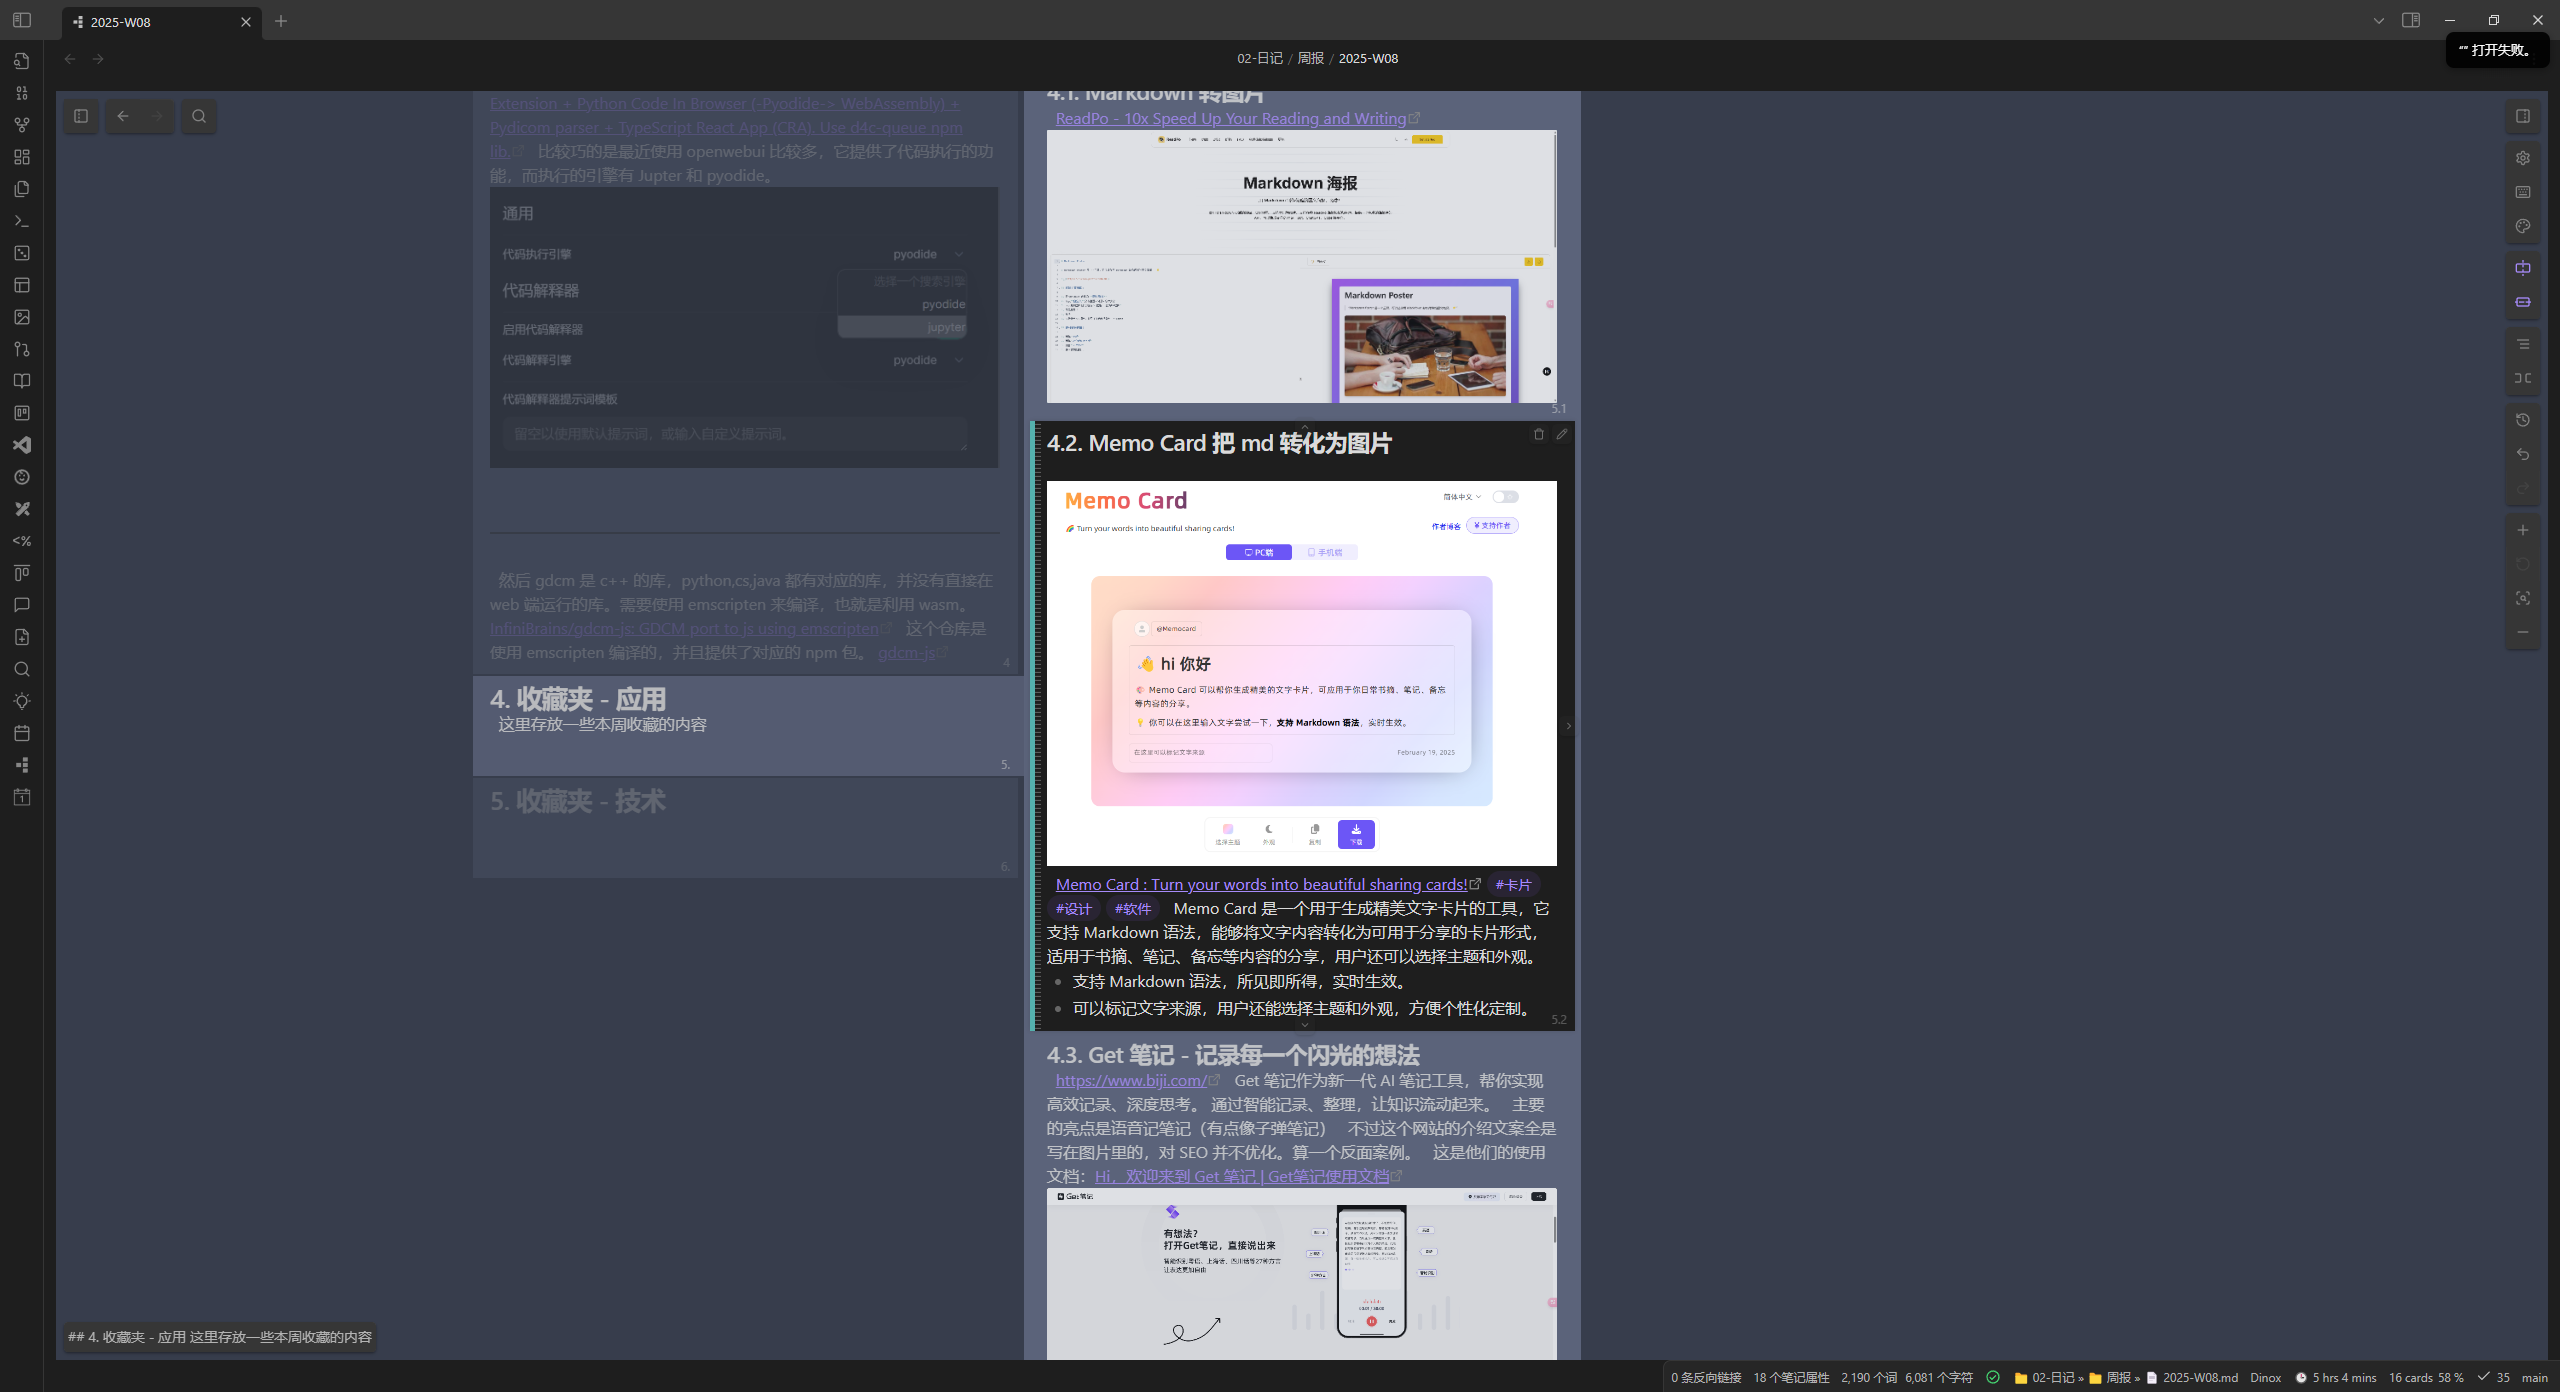Click the templater ribbon icon
The height and width of the screenshot is (1392, 2560).
22,541
